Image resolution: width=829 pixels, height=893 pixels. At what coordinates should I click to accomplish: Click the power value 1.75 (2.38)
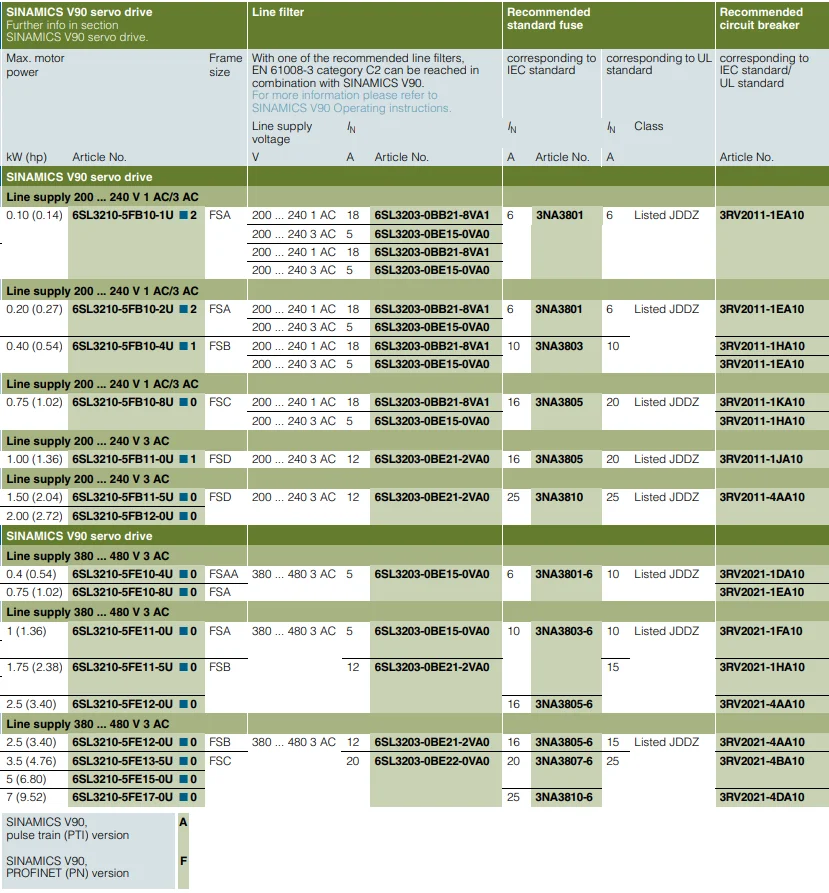(34, 667)
